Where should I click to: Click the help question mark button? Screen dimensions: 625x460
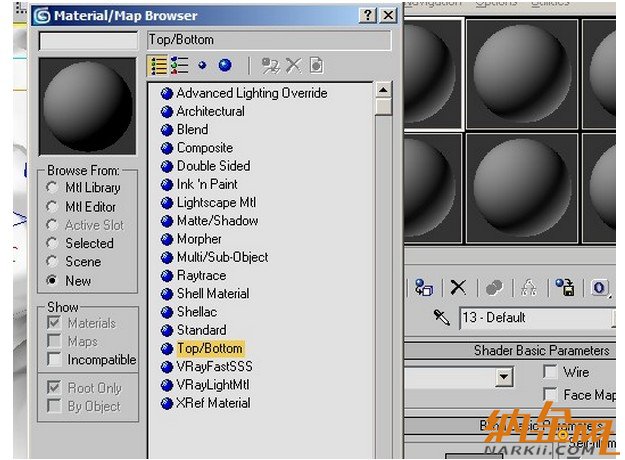click(368, 16)
